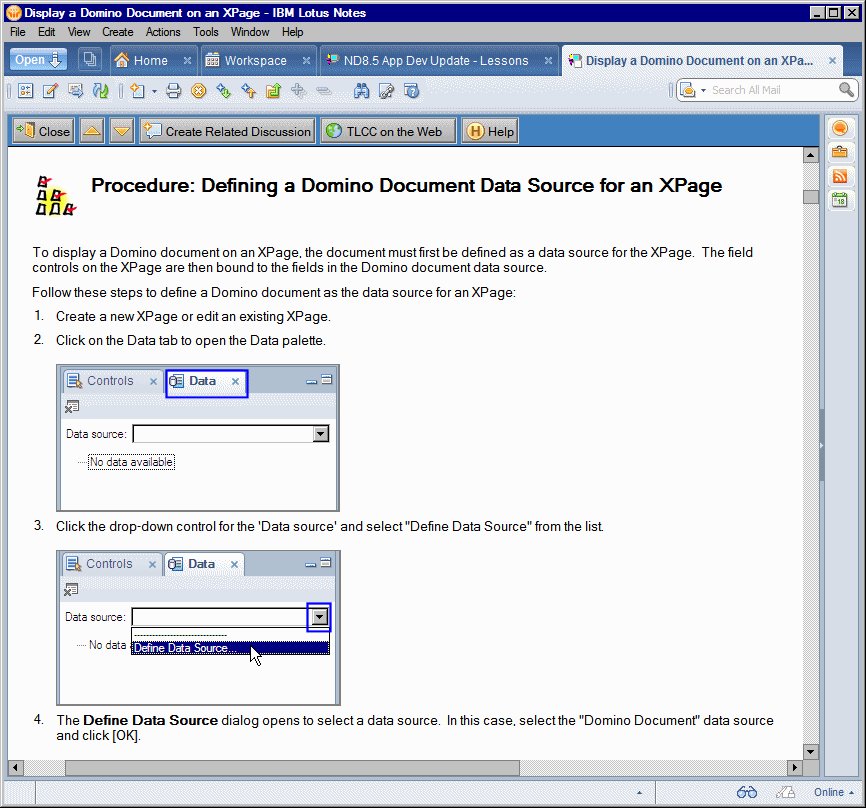The image size is (866, 808).
Task: Open the Actions menu
Action: click(162, 32)
